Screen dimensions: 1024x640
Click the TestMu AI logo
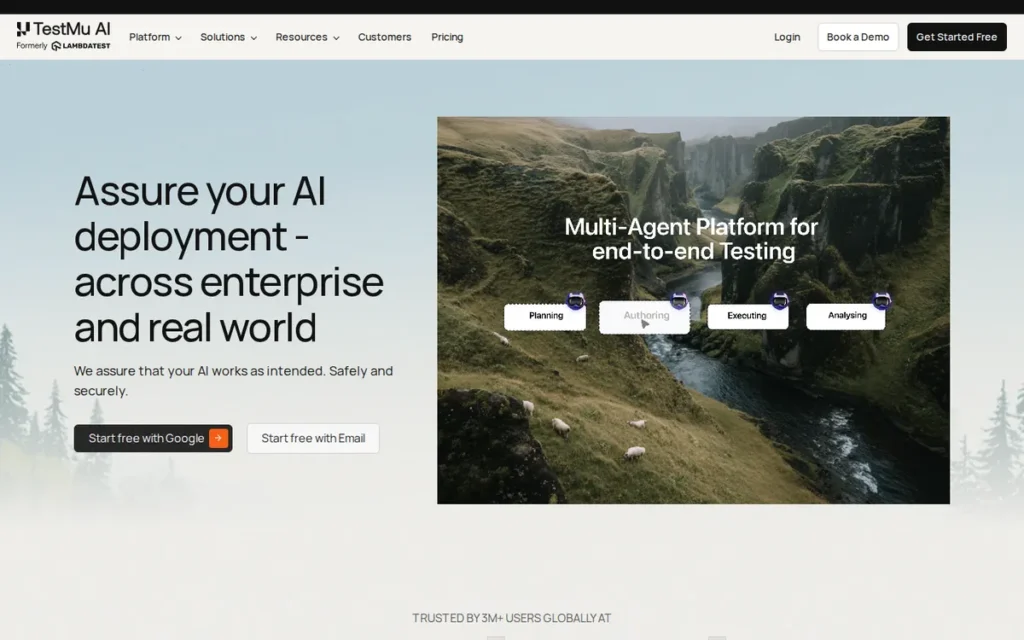coord(63,29)
